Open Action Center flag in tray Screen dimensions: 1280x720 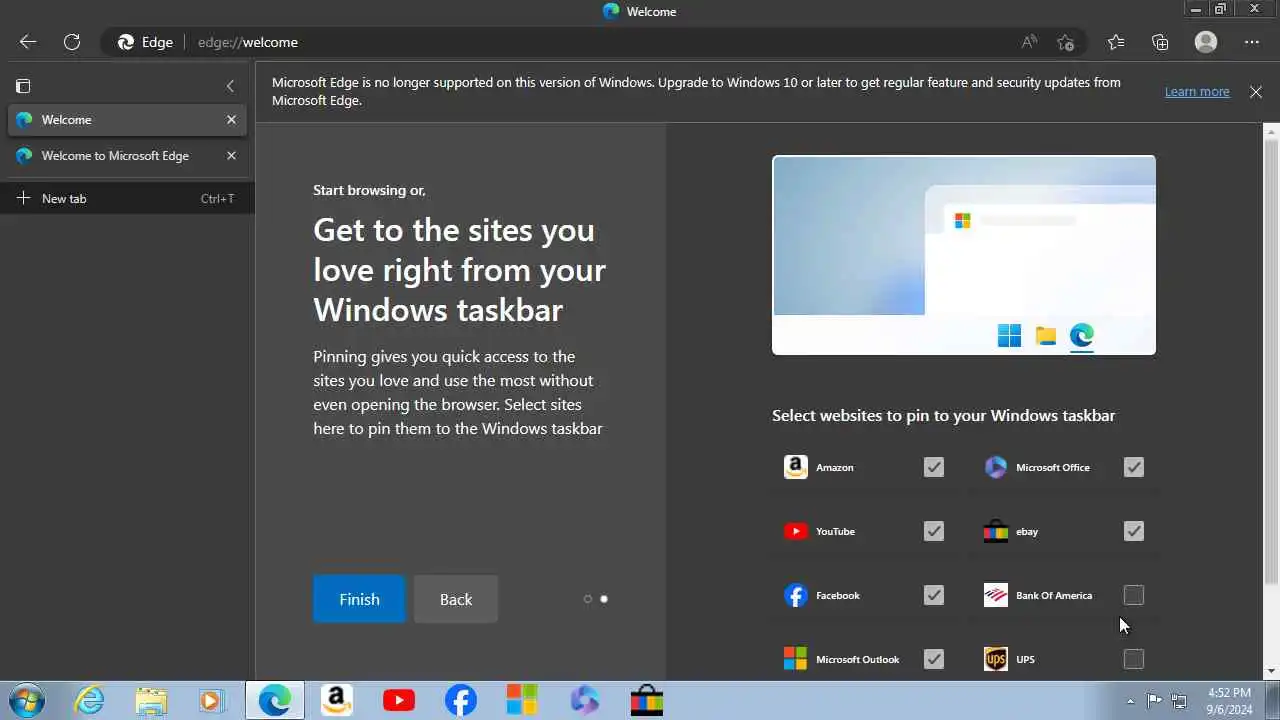coord(1154,701)
